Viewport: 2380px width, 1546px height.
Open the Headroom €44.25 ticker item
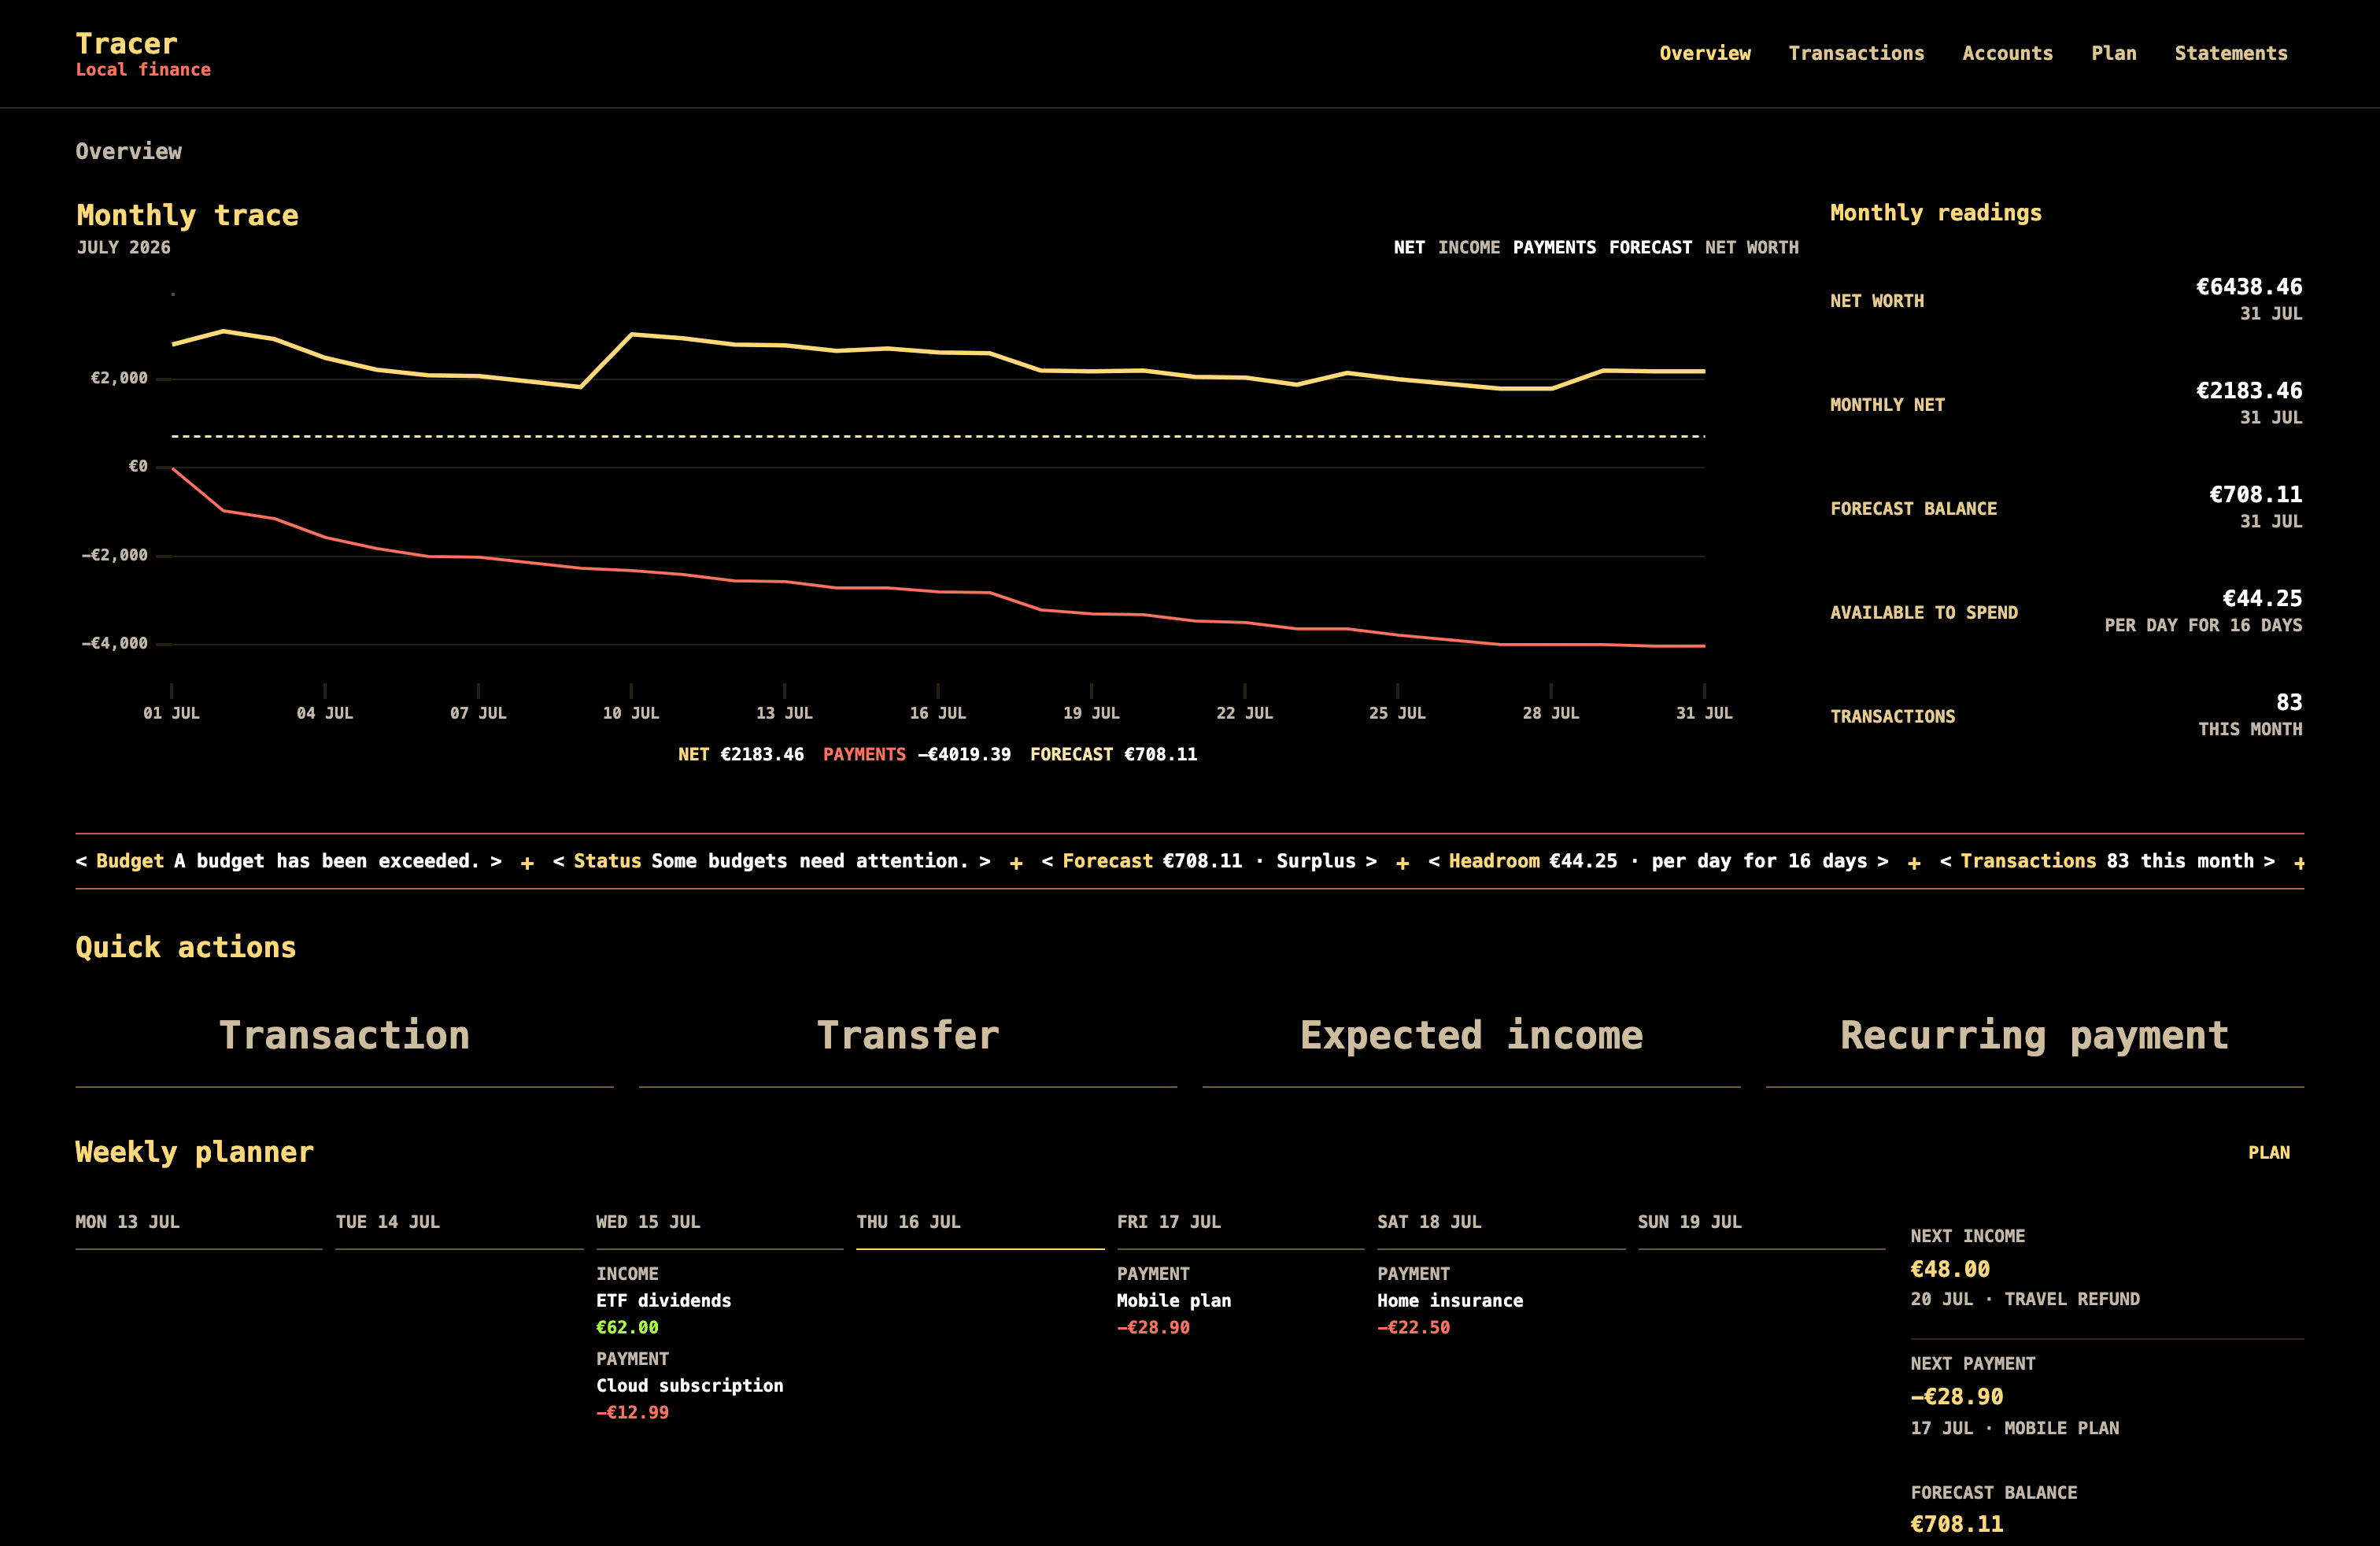pyautogui.click(x=1658, y=861)
